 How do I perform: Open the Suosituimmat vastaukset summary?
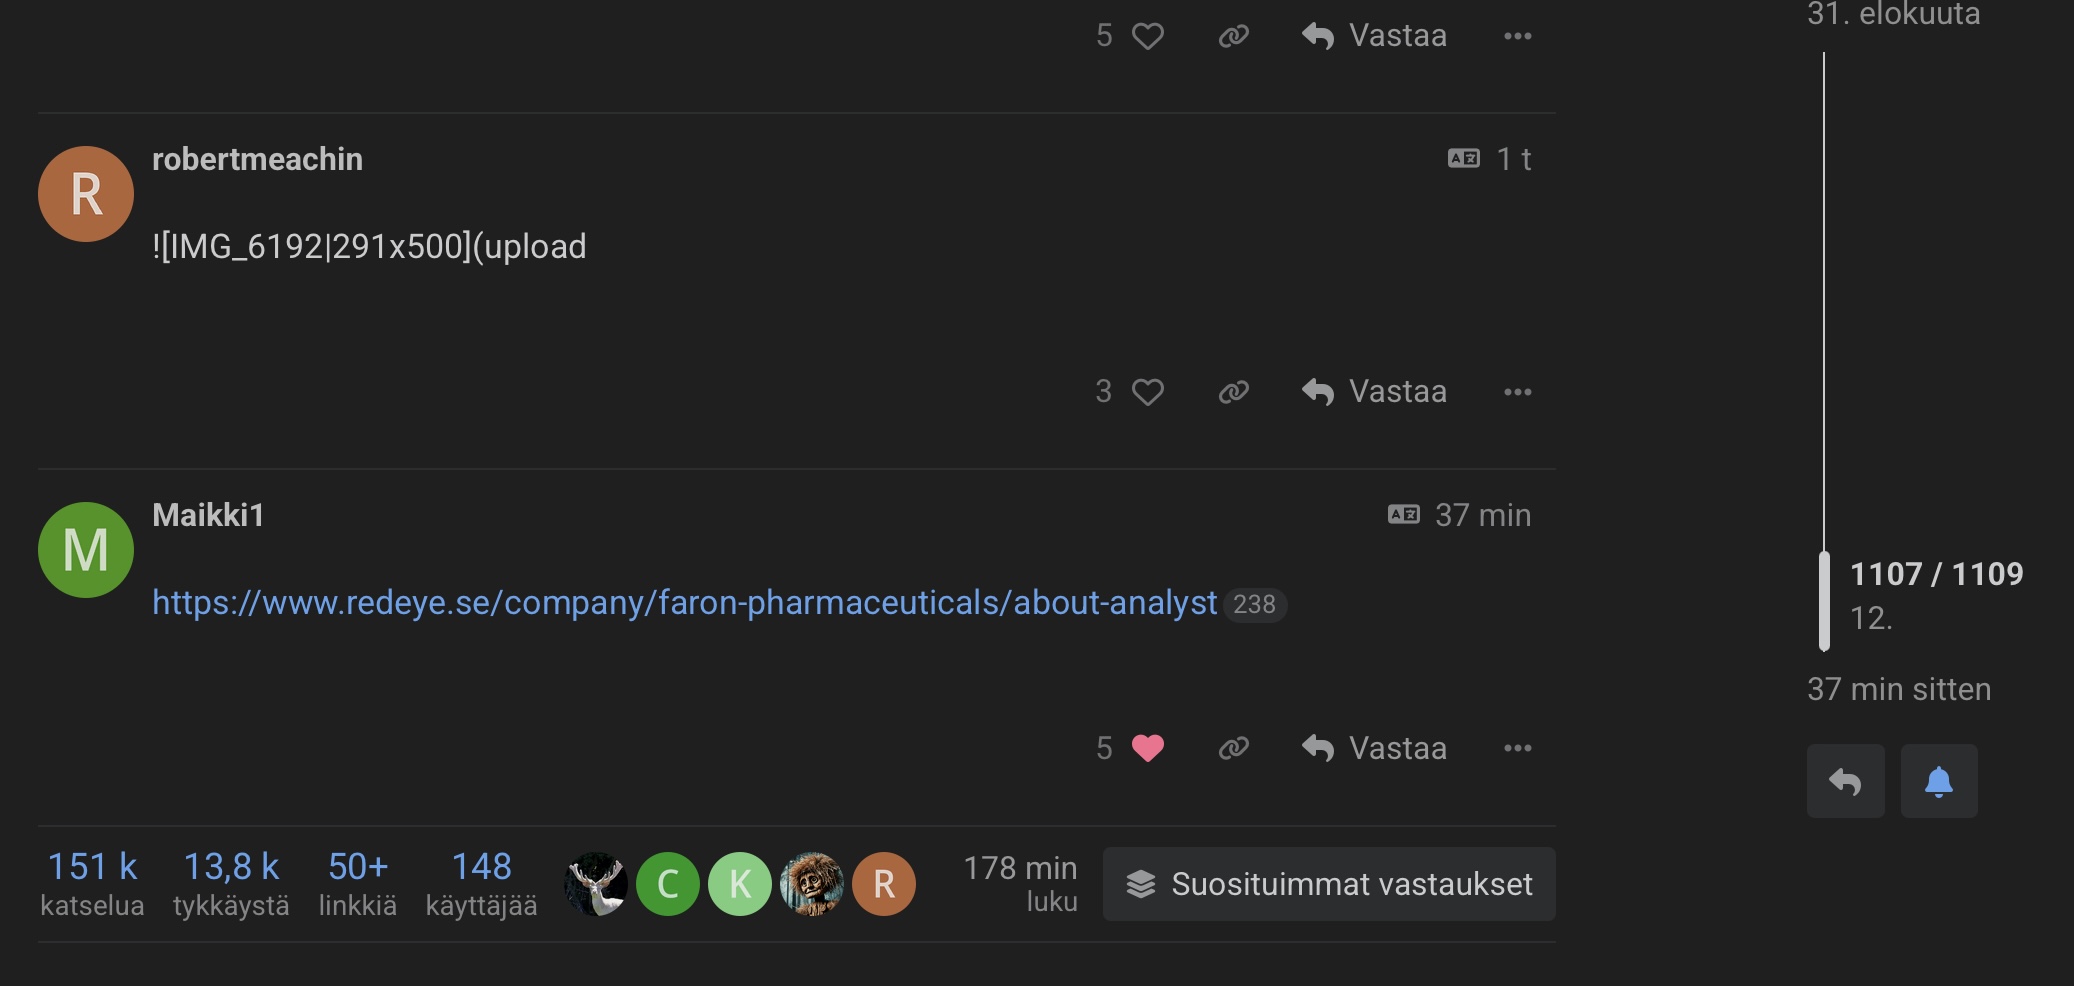(1329, 884)
